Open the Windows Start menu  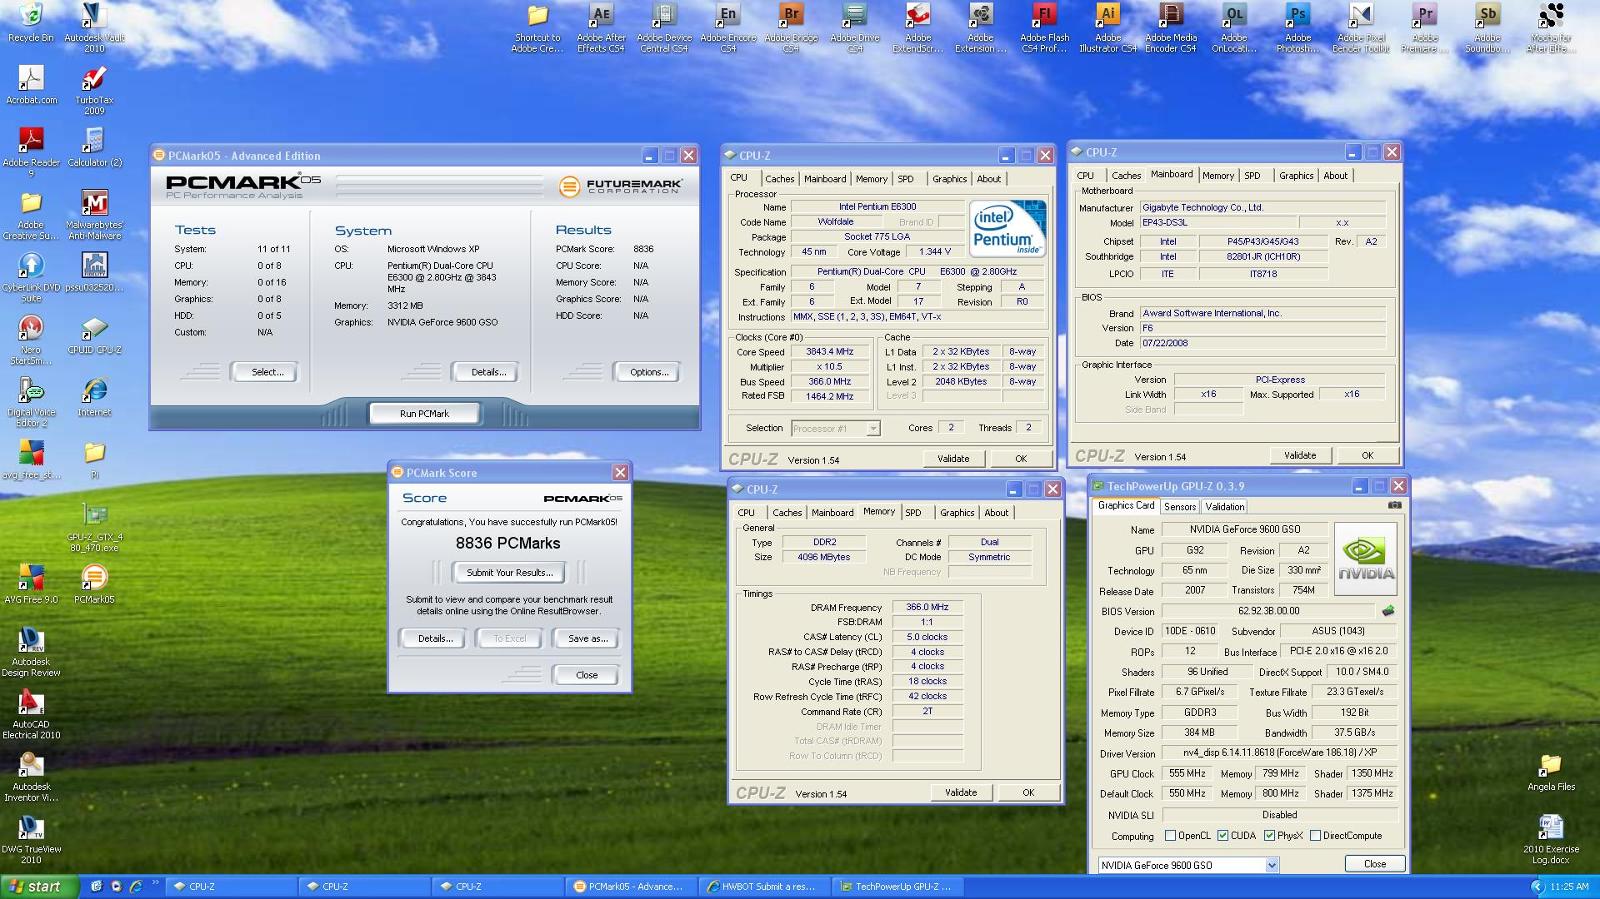point(38,886)
